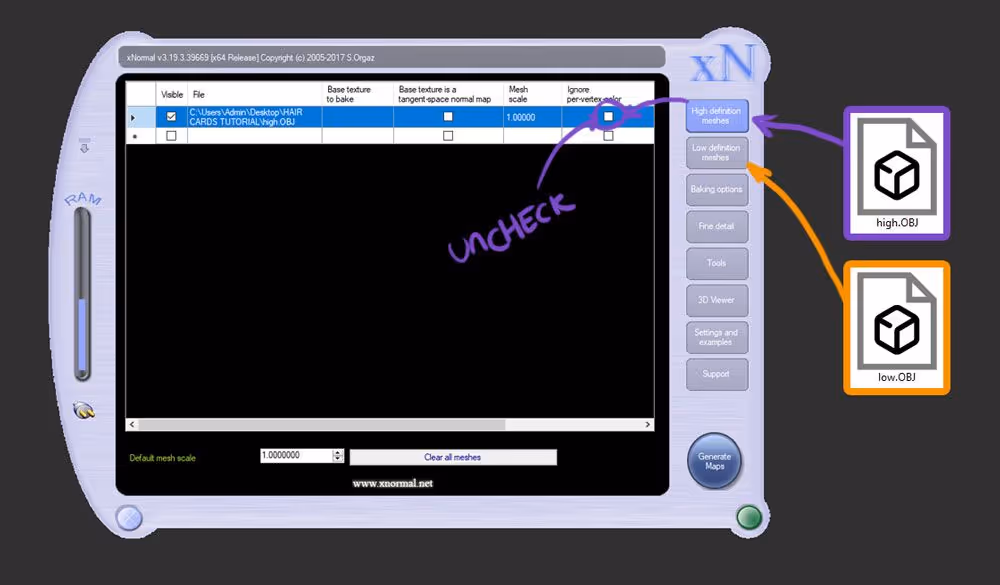Screen dimensions: 1000x585
Task: Click the Default mesh scale stepper arrows
Action: (x=338, y=455)
